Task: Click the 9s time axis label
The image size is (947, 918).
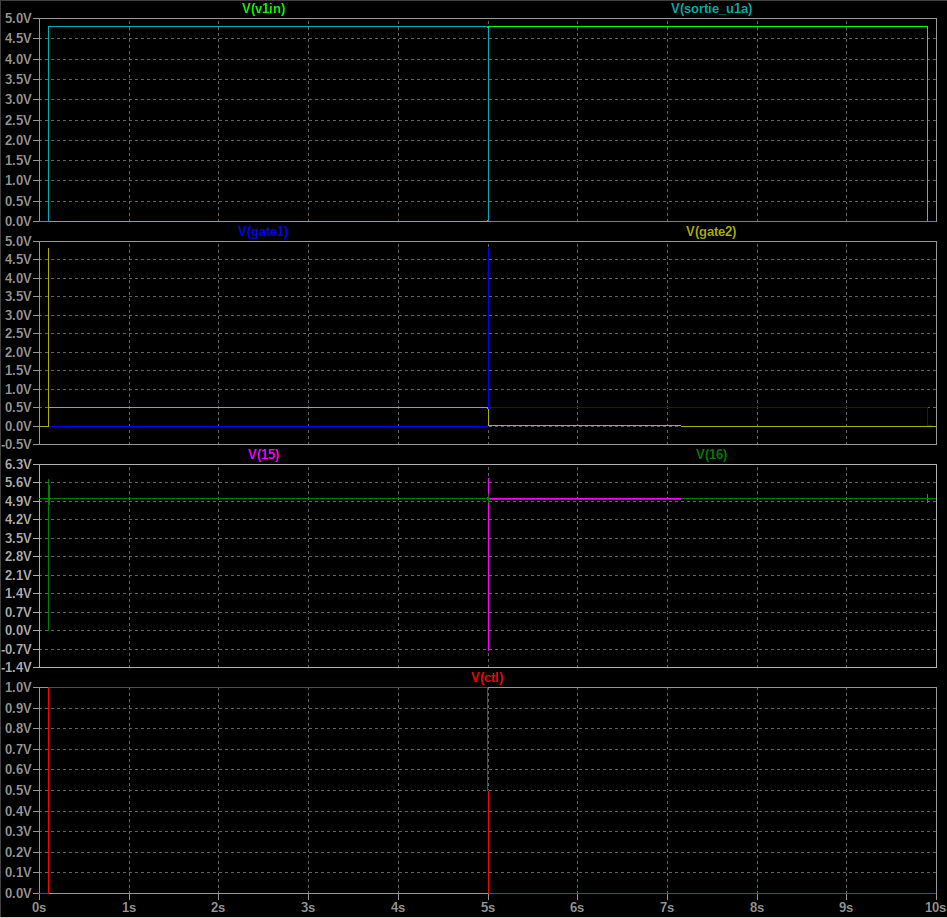Action: [x=846, y=908]
